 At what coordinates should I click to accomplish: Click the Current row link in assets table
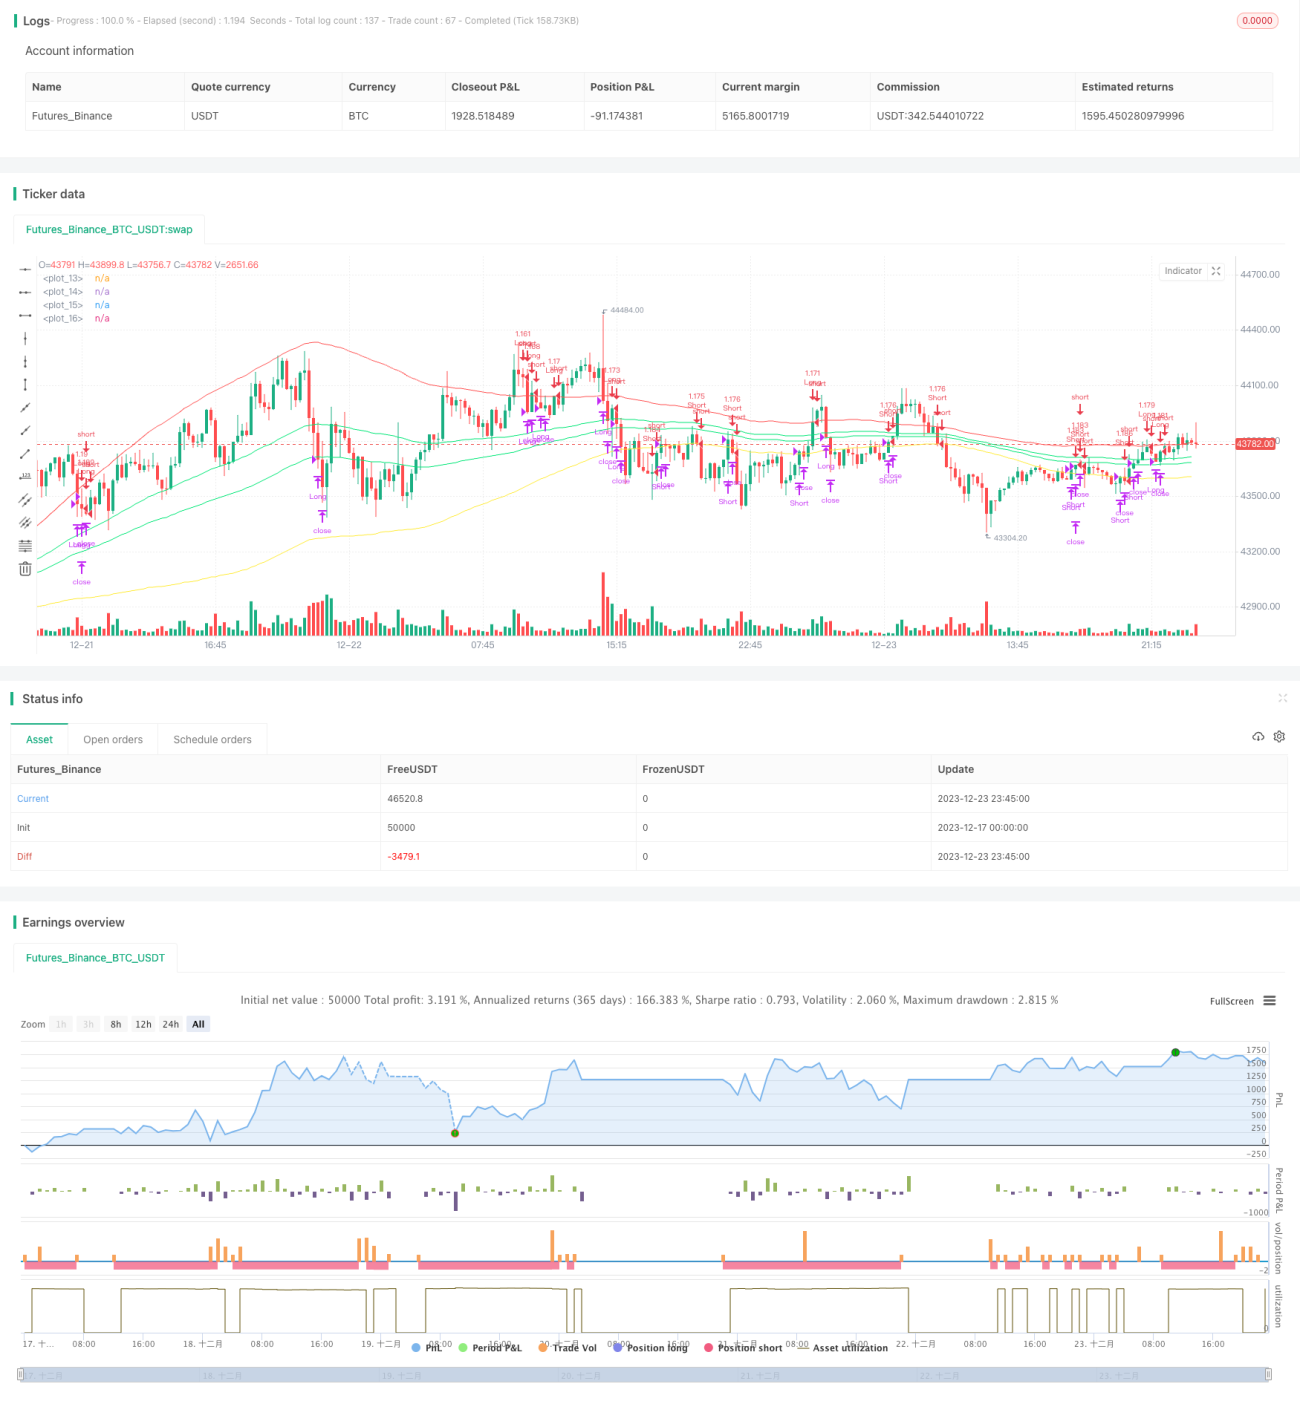click(x=33, y=798)
